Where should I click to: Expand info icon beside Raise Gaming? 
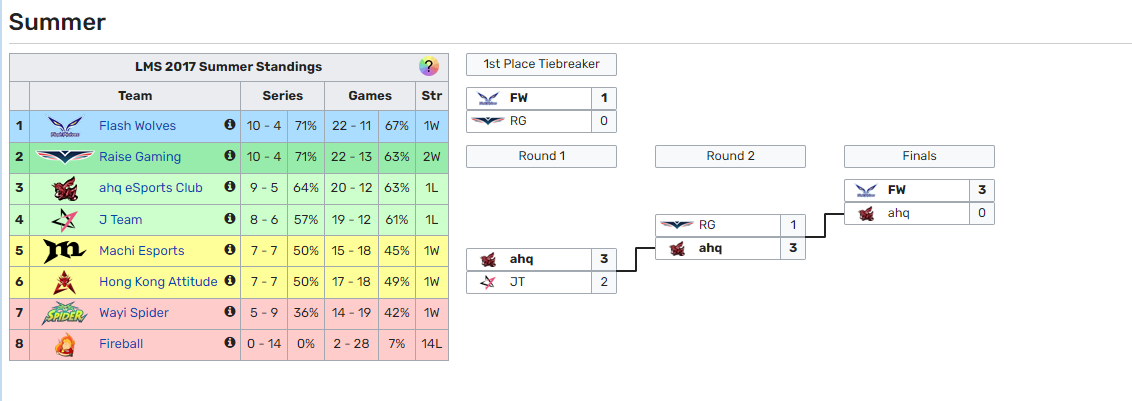[230, 156]
